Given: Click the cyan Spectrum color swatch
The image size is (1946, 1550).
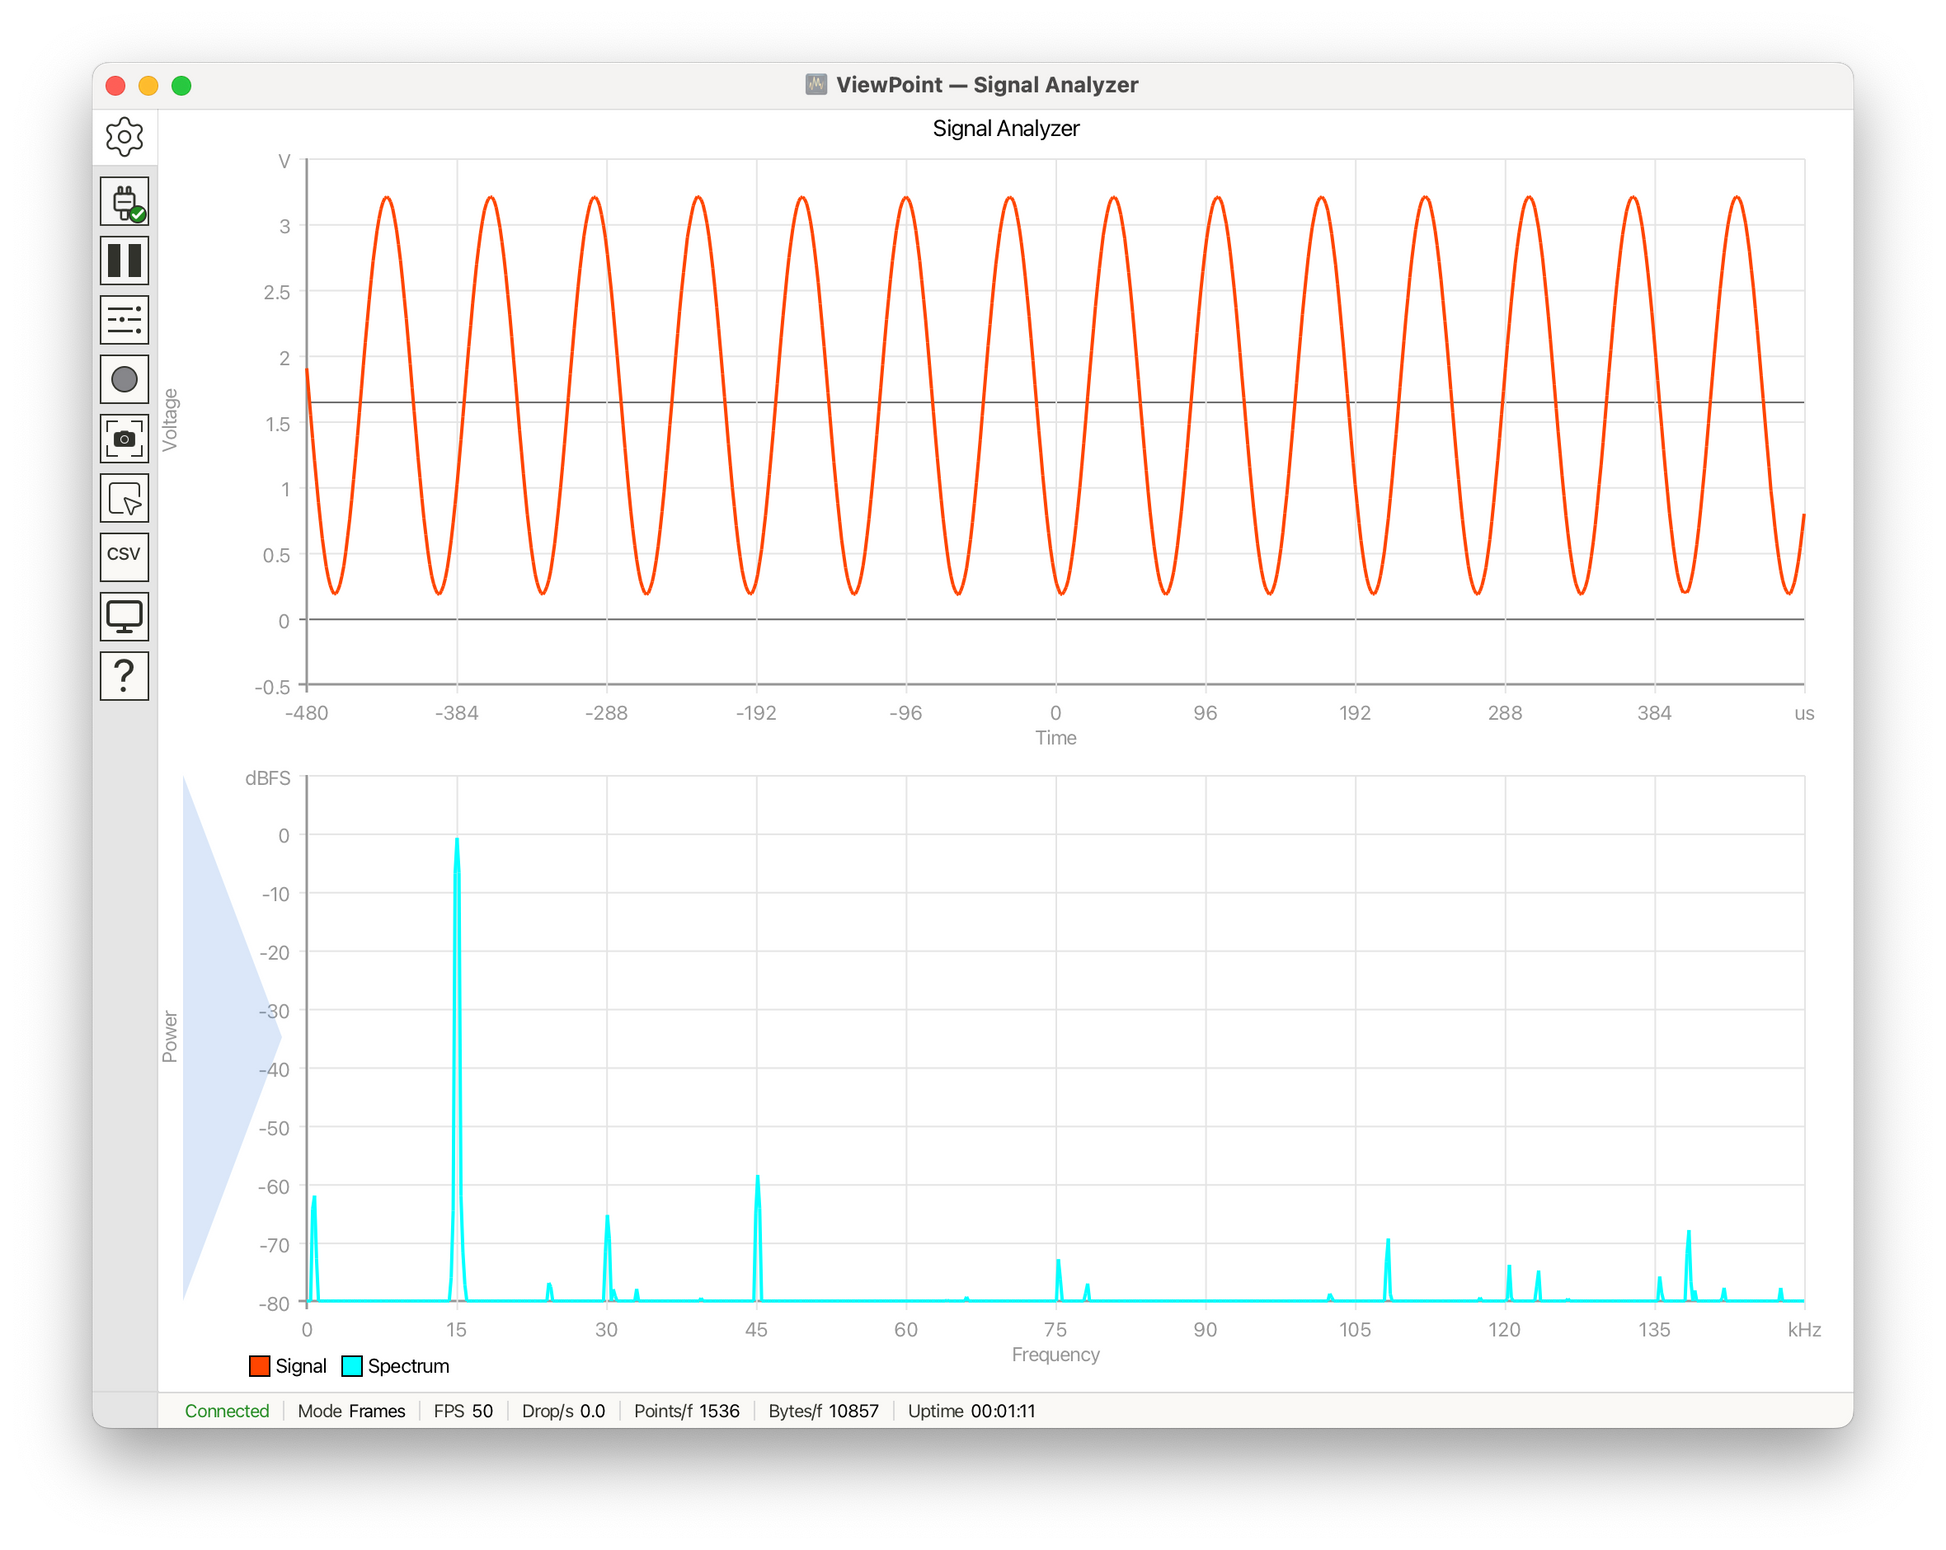Looking at the screenshot, I should (352, 1366).
